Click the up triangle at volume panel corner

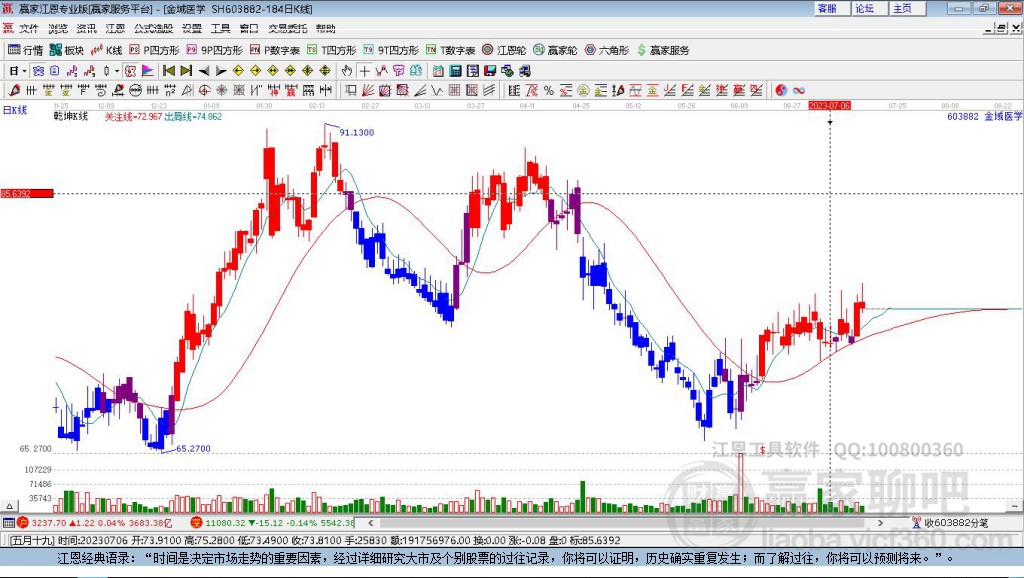click(x=9, y=506)
